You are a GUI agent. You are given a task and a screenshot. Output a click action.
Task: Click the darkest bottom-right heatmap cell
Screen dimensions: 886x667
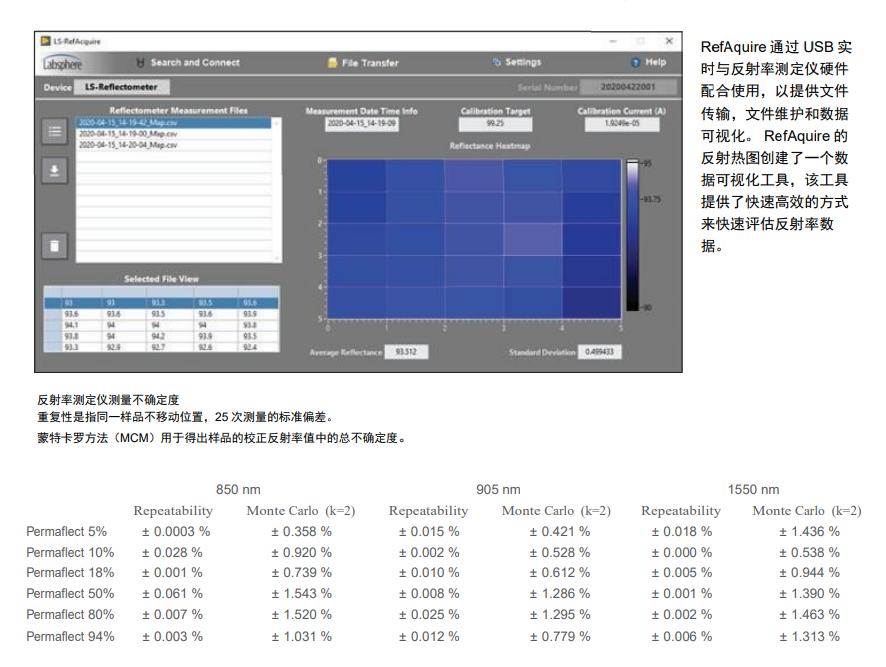pos(591,302)
